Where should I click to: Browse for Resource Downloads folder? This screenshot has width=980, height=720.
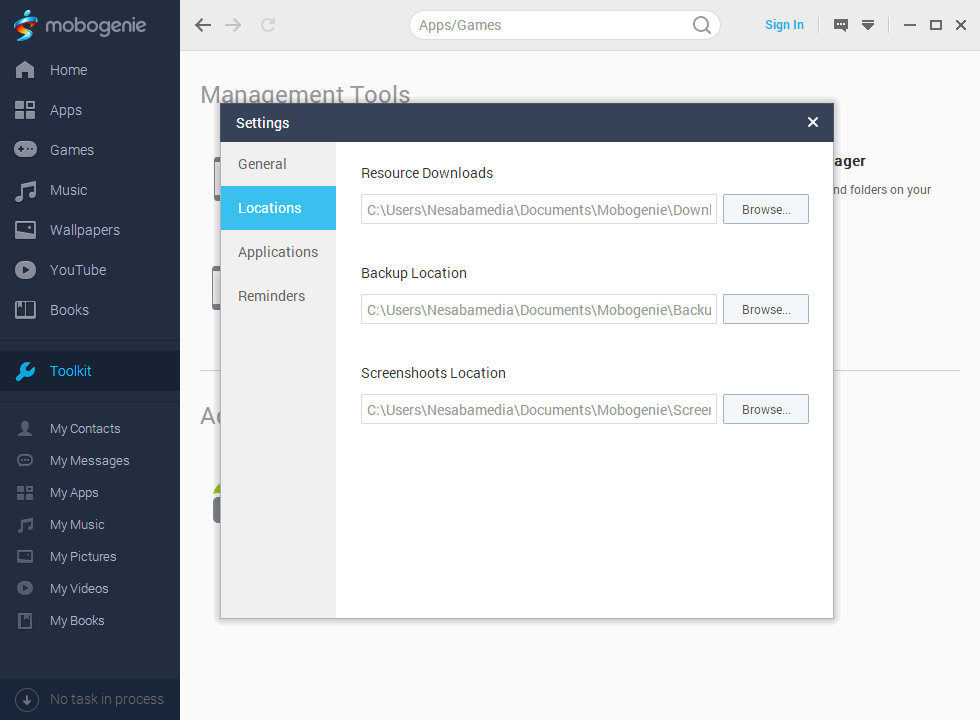click(765, 209)
